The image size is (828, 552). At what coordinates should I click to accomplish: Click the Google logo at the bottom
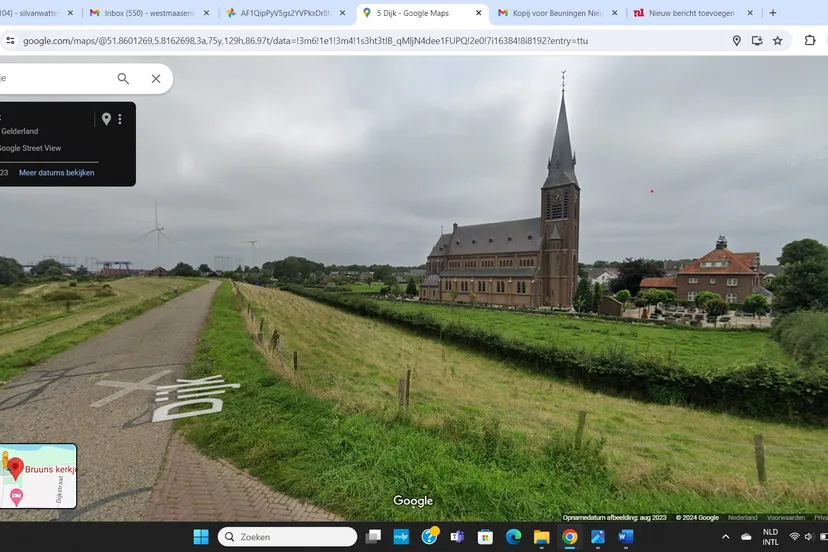413,501
